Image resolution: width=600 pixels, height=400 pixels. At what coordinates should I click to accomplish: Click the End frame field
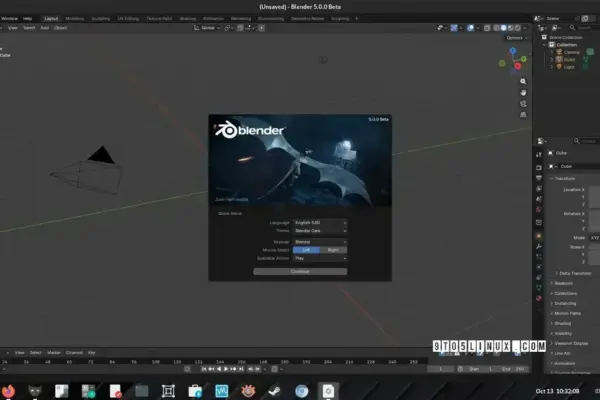coord(513,369)
